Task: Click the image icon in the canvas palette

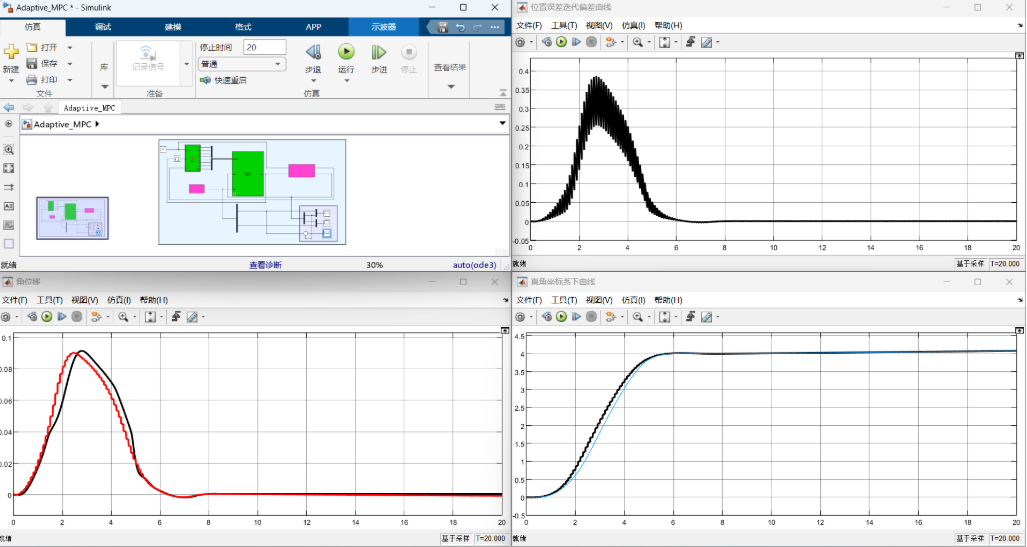Action: pyautogui.click(x=9, y=225)
